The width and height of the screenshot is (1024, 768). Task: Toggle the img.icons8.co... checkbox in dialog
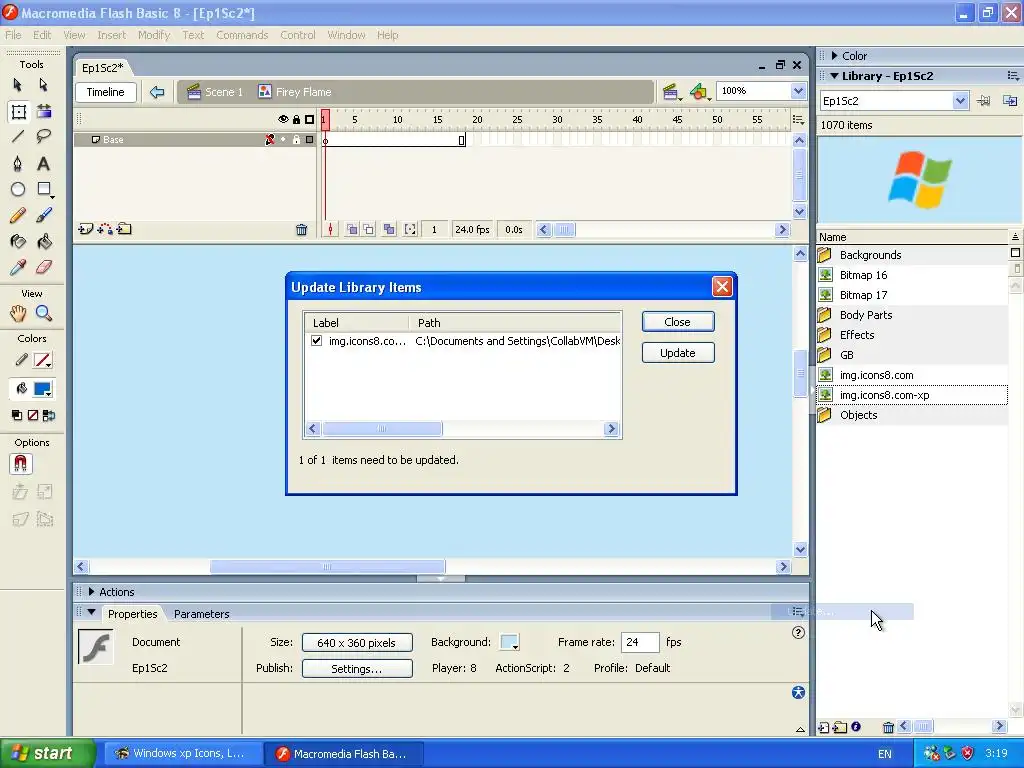pyautogui.click(x=317, y=341)
